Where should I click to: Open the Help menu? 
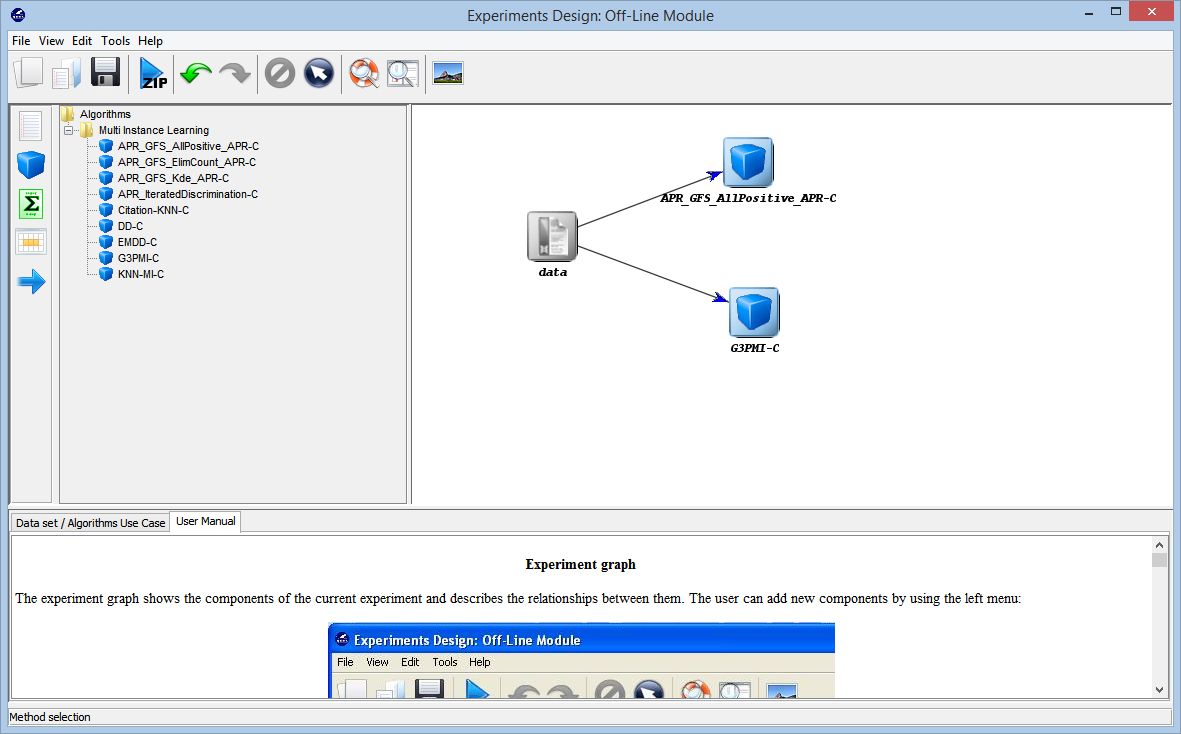(x=151, y=41)
